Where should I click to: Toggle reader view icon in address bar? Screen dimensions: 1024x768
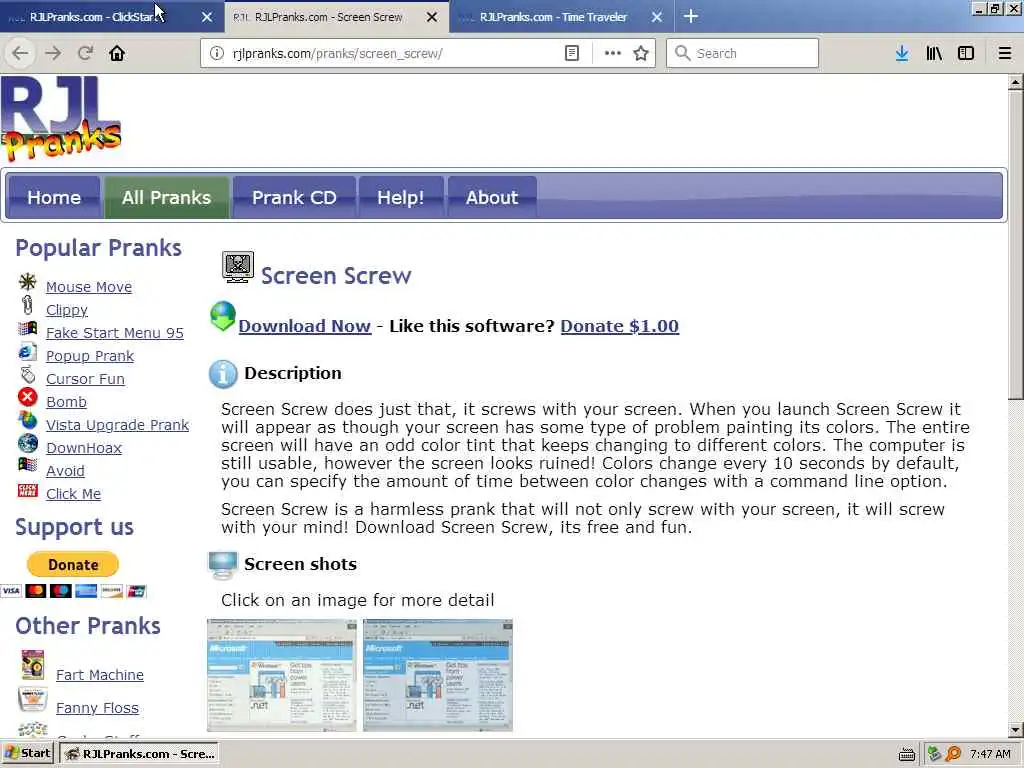(x=571, y=53)
